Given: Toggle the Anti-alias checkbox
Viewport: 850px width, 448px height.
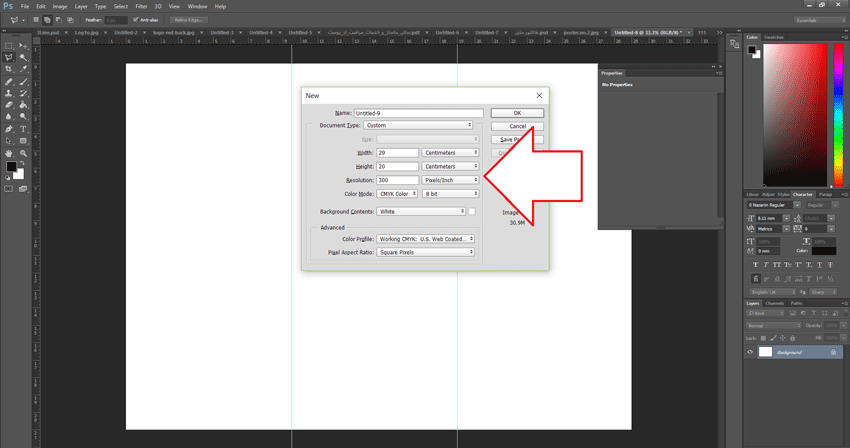Looking at the screenshot, I should point(136,20).
